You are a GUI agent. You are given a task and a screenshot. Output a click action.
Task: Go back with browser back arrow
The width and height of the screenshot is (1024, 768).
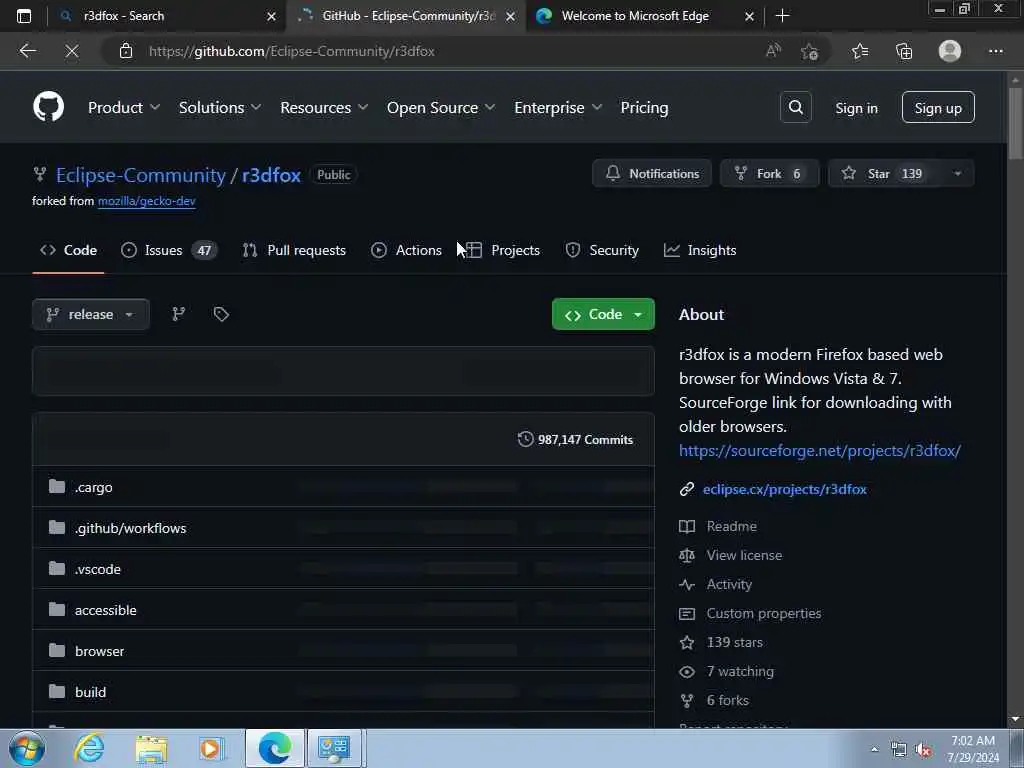point(27,51)
